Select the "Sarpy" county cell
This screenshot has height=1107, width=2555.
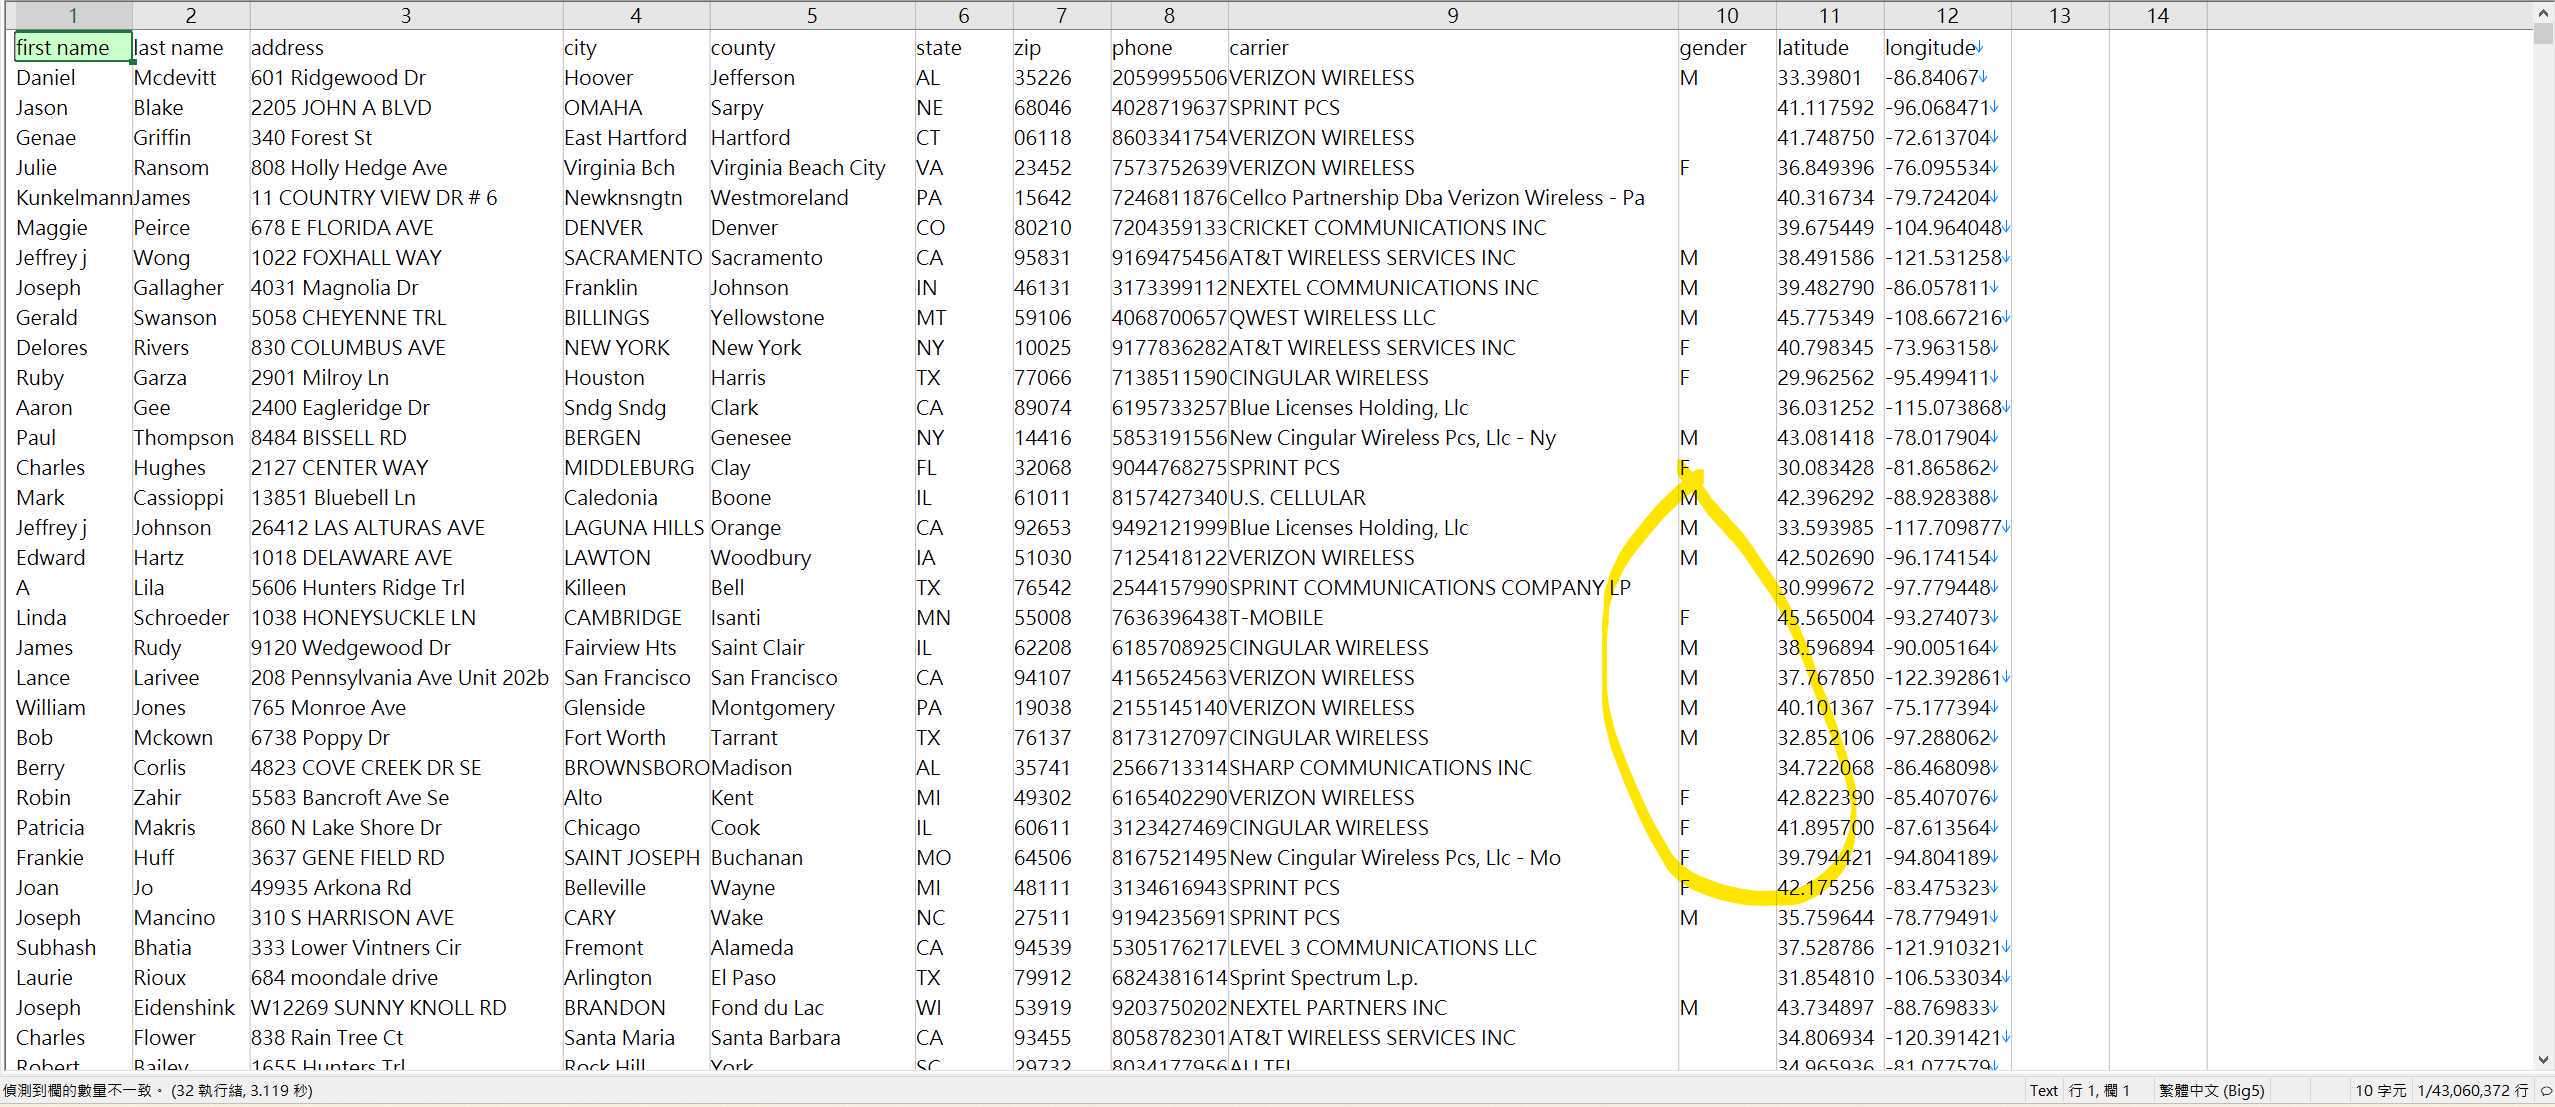click(812, 107)
